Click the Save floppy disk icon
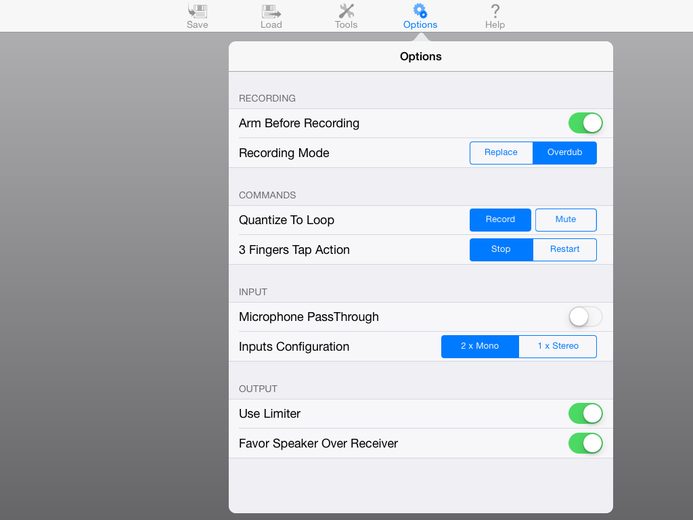The width and height of the screenshot is (693, 520). coord(197,11)
